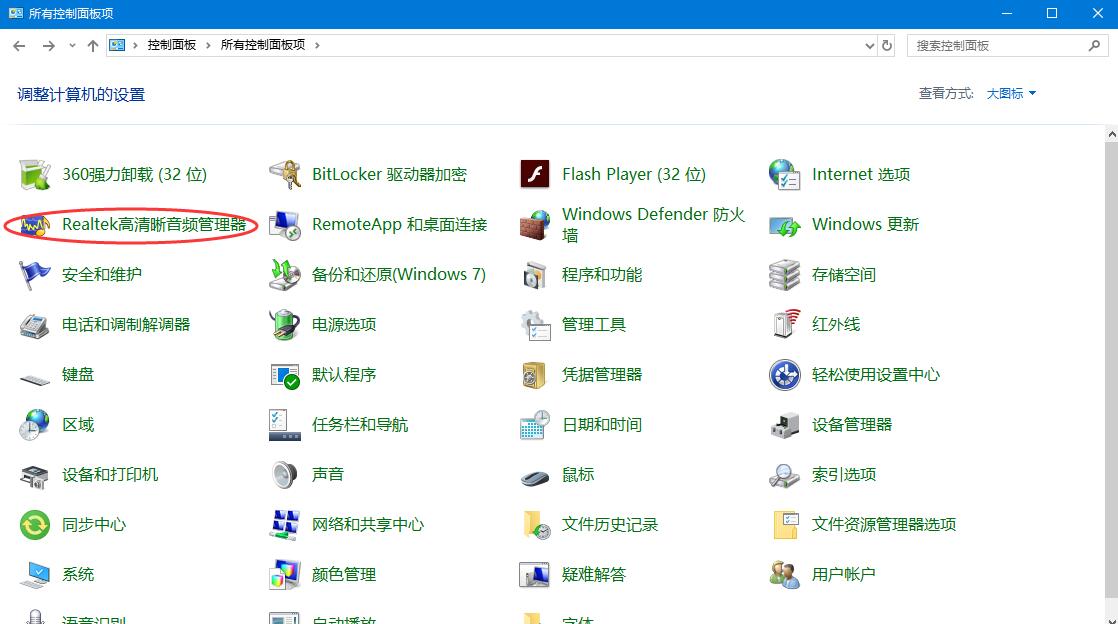This screenshot has width=1118, height=624.
Task: Open the 用户帐户 icon
Action: (784, 576)
